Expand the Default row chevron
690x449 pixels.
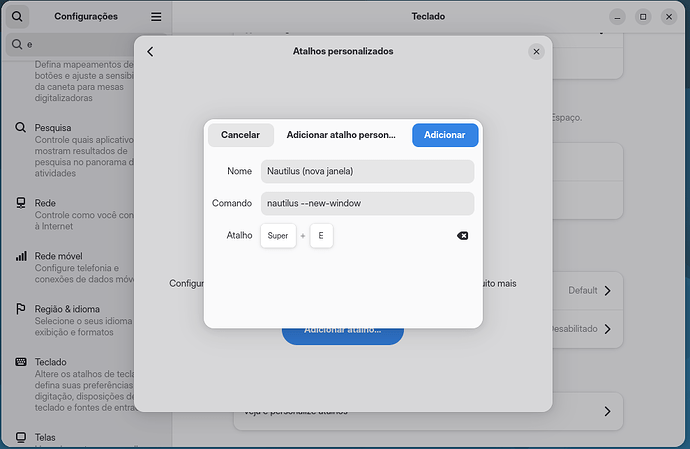(608, 291)
